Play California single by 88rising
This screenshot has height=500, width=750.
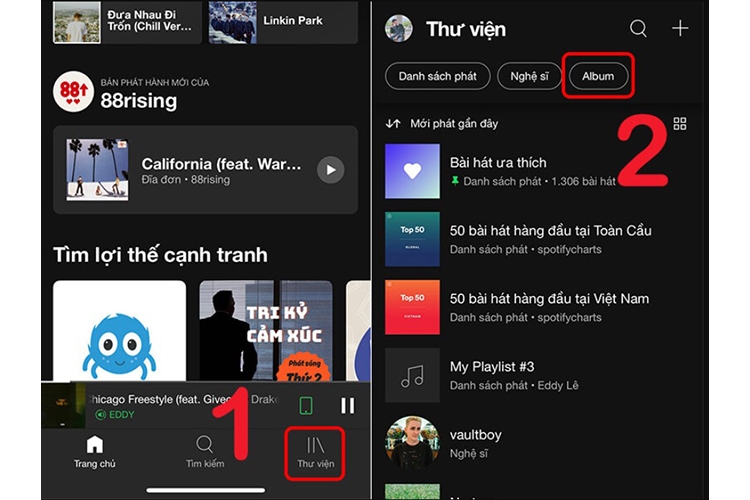pyautogui.click(x=331, y=170)
